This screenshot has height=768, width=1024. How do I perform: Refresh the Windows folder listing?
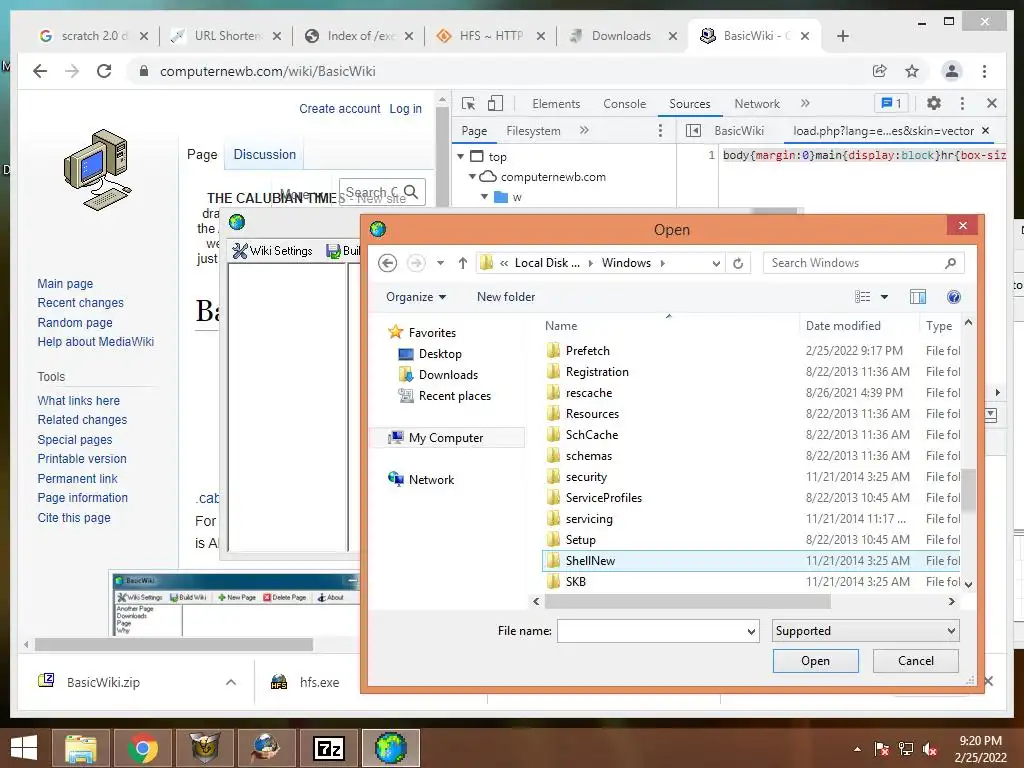[x=738, y=263]
